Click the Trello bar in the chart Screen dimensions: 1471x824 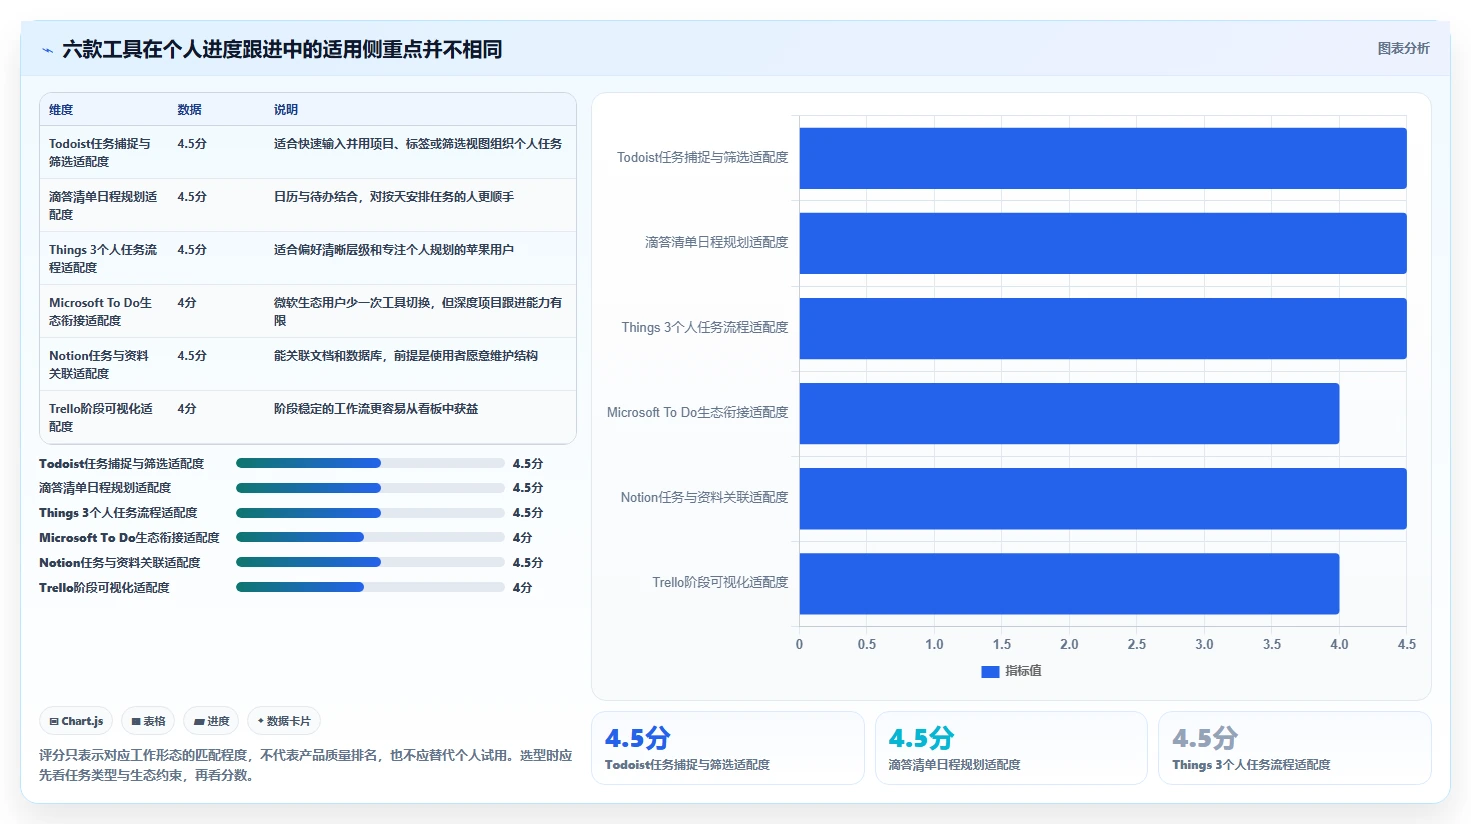pyautogui.click(x=1069, y=583)
